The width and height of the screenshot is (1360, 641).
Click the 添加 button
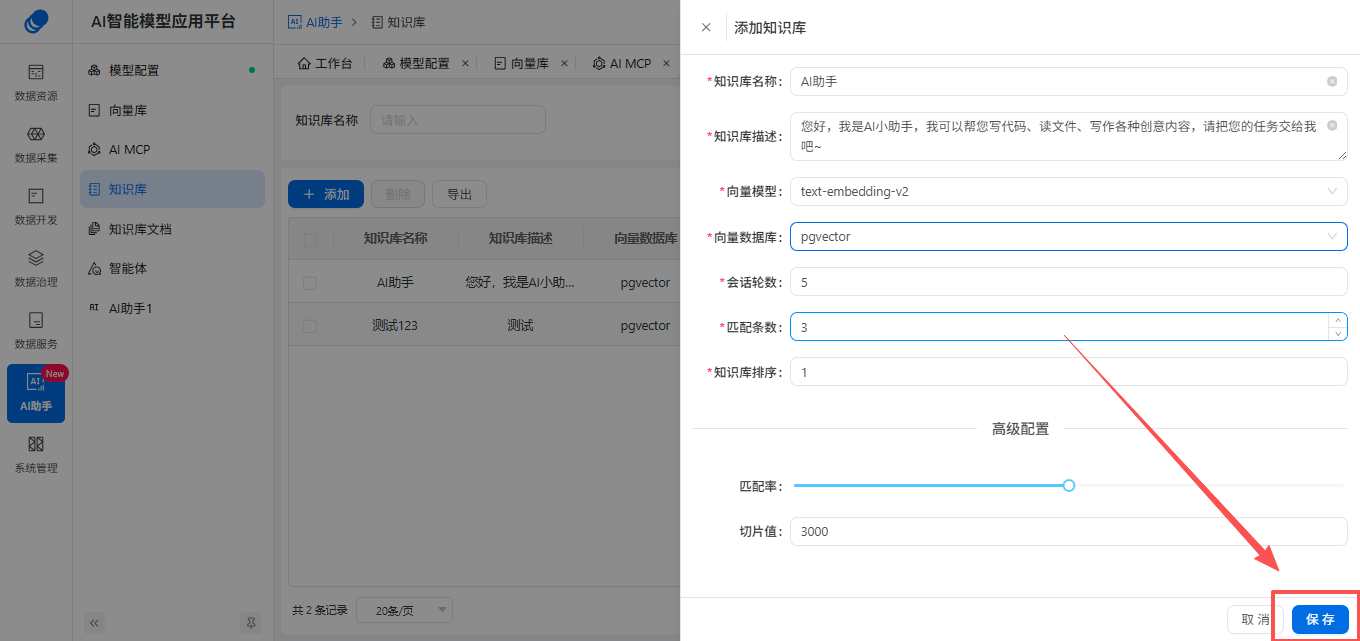coord(326,194)
